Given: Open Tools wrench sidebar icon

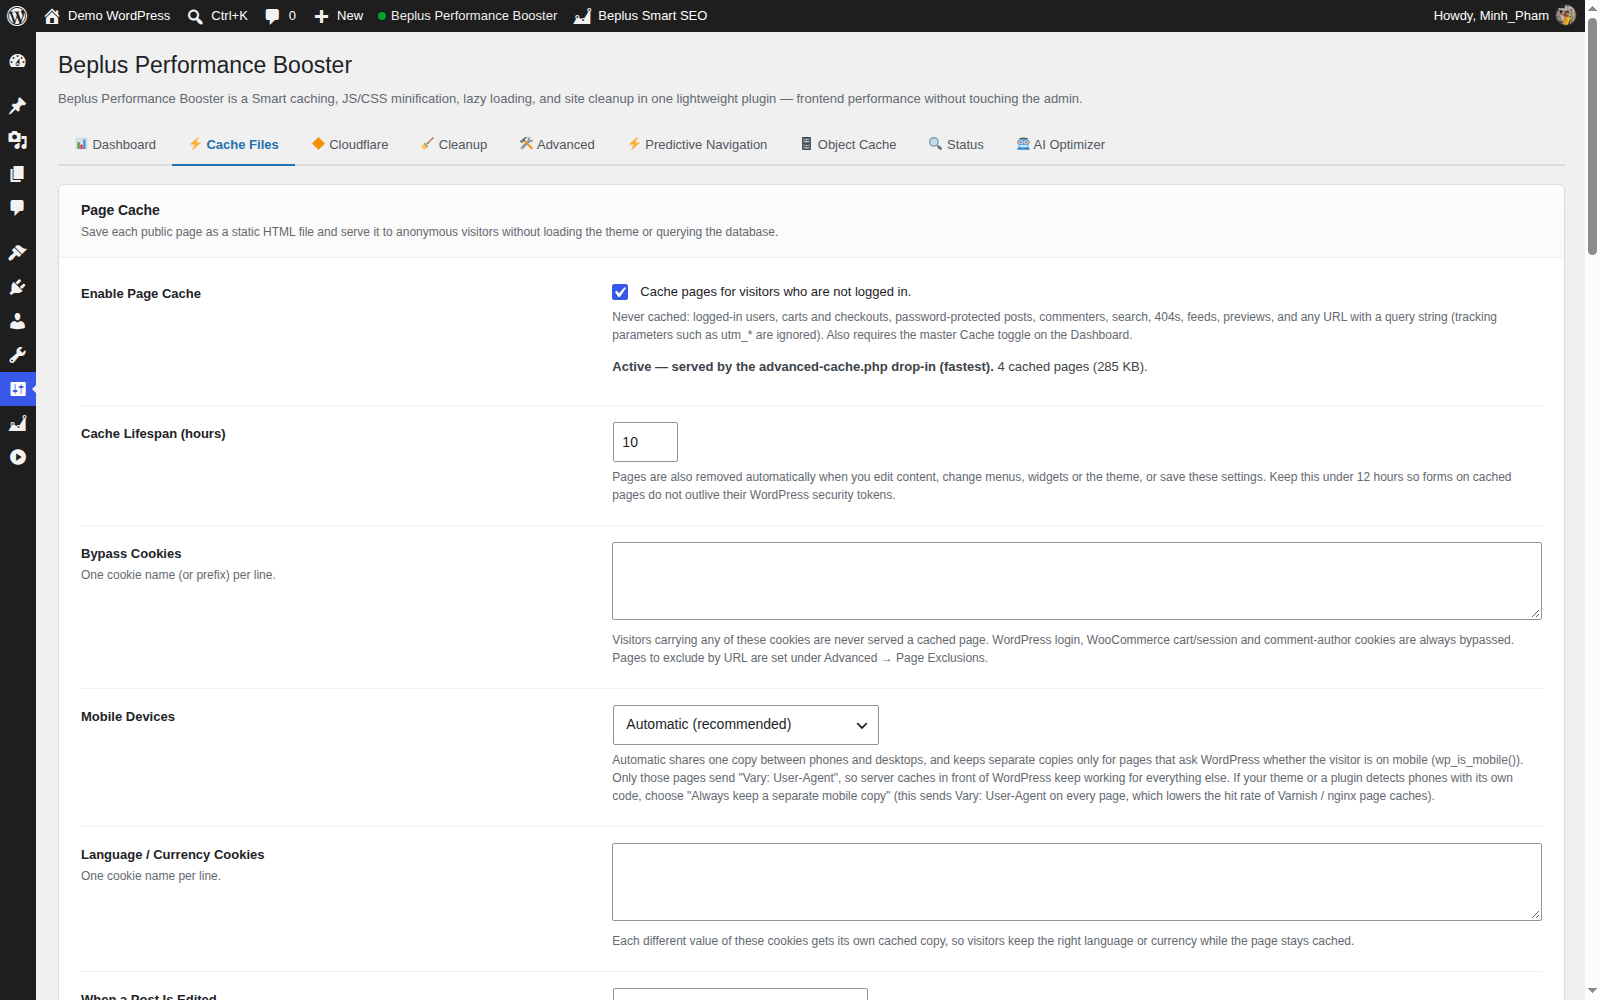Looking at the screenshot, I should pyautogui.click(x=17, y=355).
